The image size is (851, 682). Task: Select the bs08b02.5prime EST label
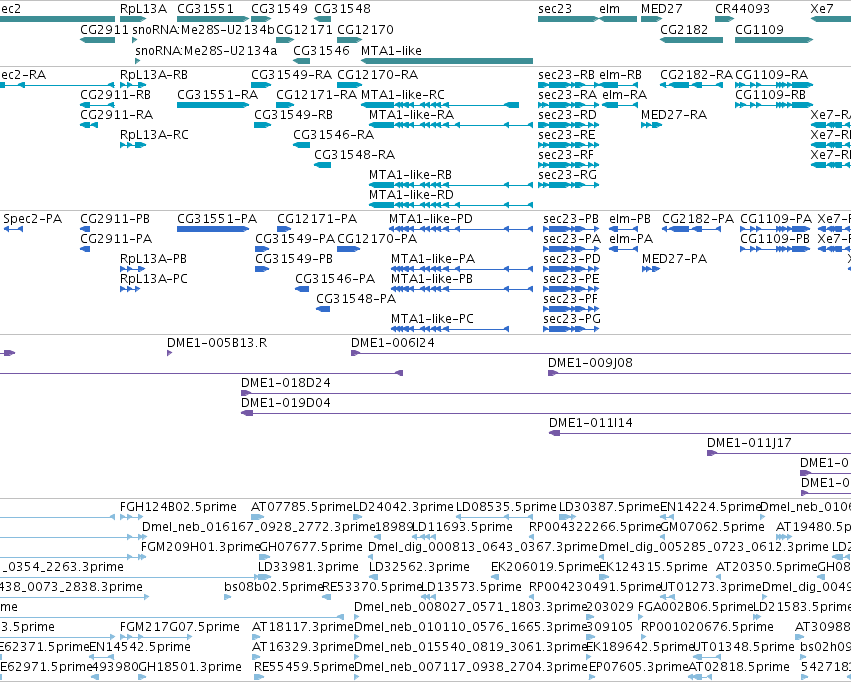point(274,587)
